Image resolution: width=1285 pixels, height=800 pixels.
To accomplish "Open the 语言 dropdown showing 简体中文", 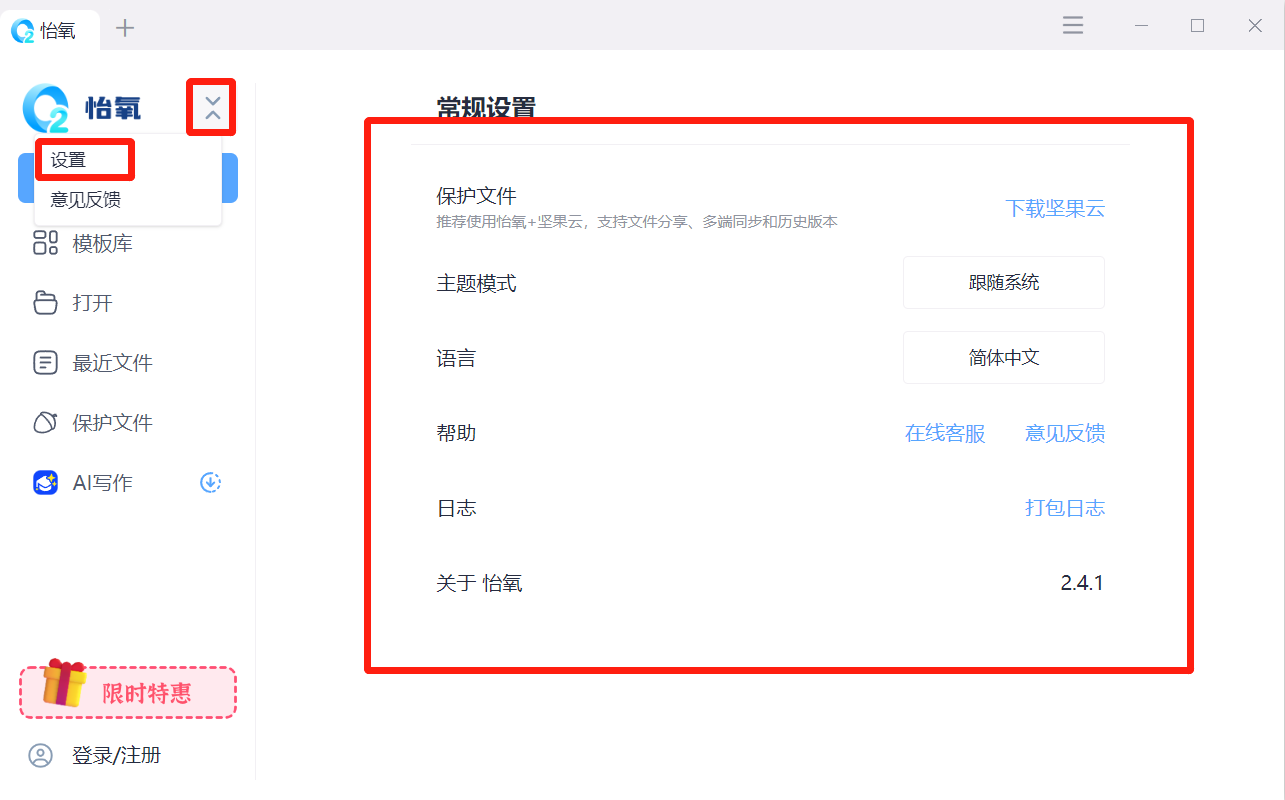I will (x=1004, y=358).
